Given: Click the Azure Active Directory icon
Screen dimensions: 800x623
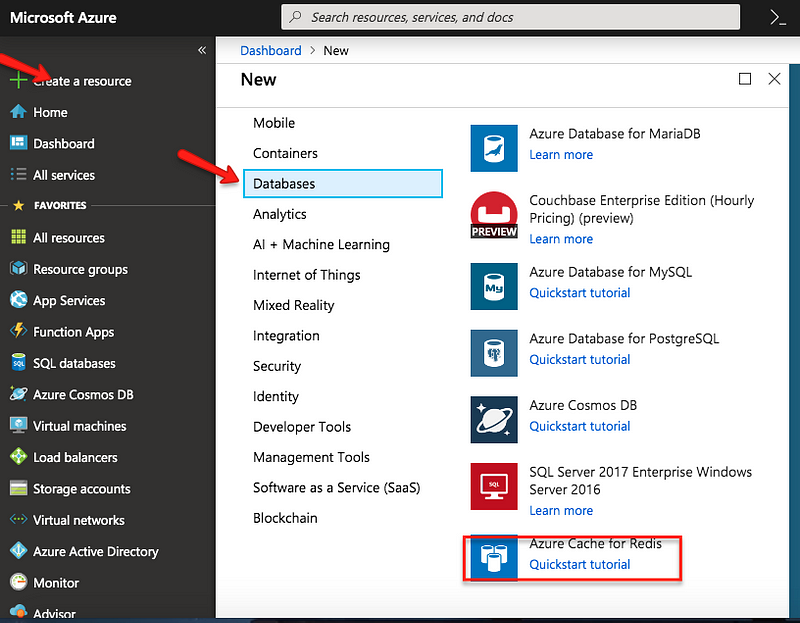Looking at the screenshot, I should (18, 551).
